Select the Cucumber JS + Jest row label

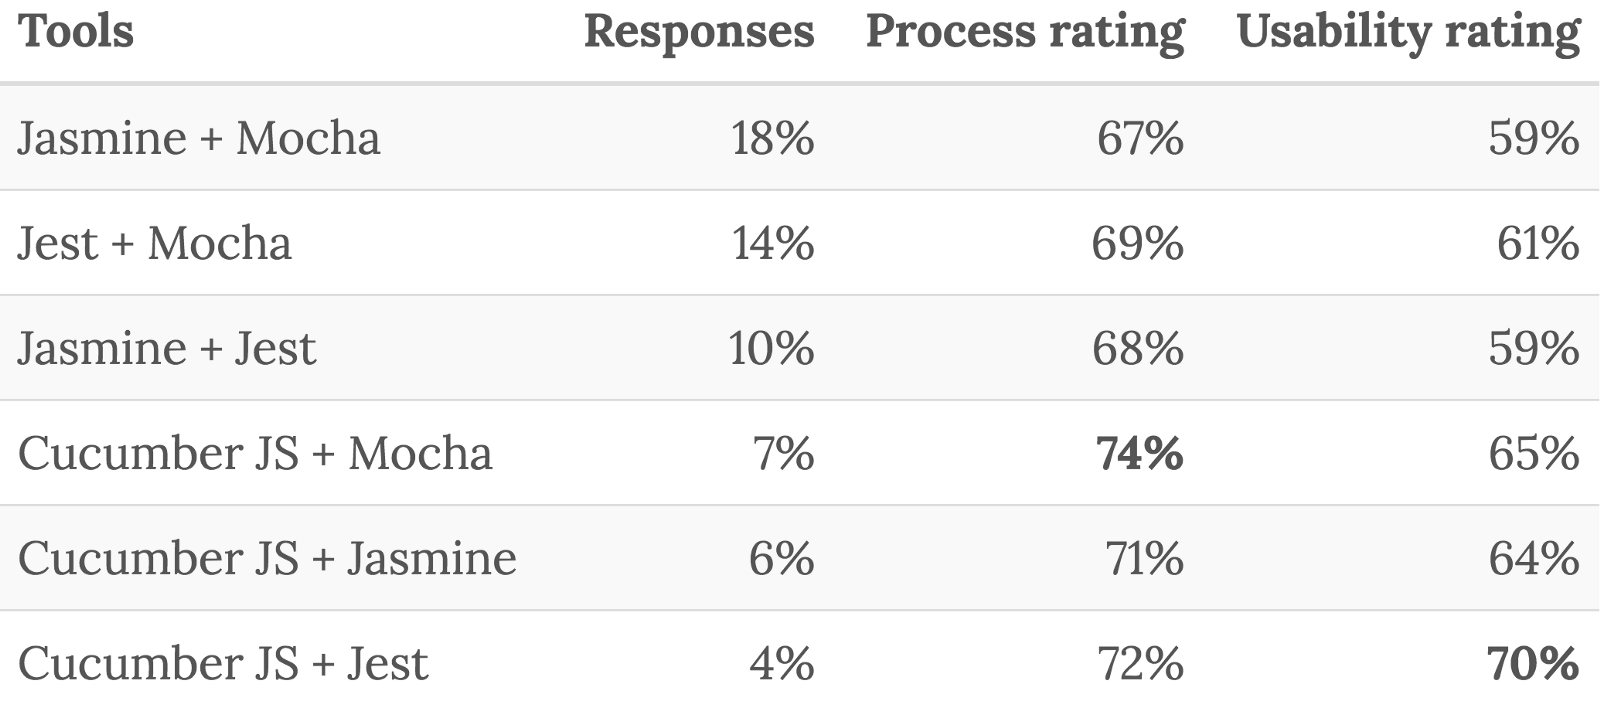click(x=223, y=664)
